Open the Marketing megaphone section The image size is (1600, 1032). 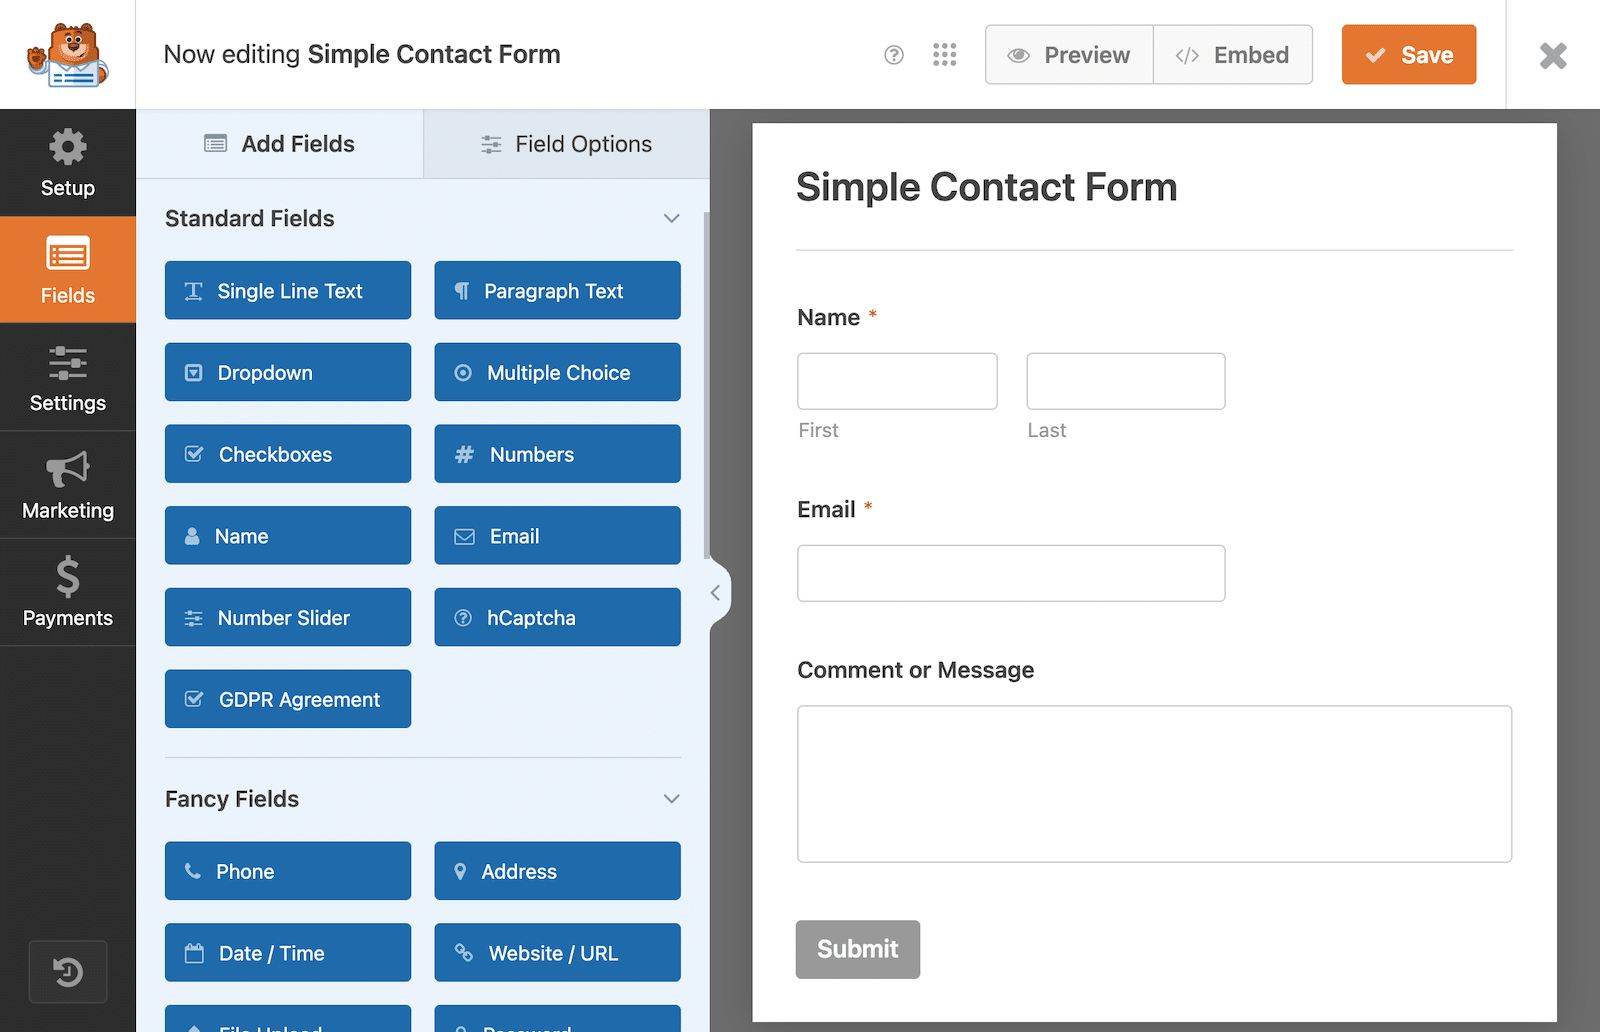coord(67,485)
